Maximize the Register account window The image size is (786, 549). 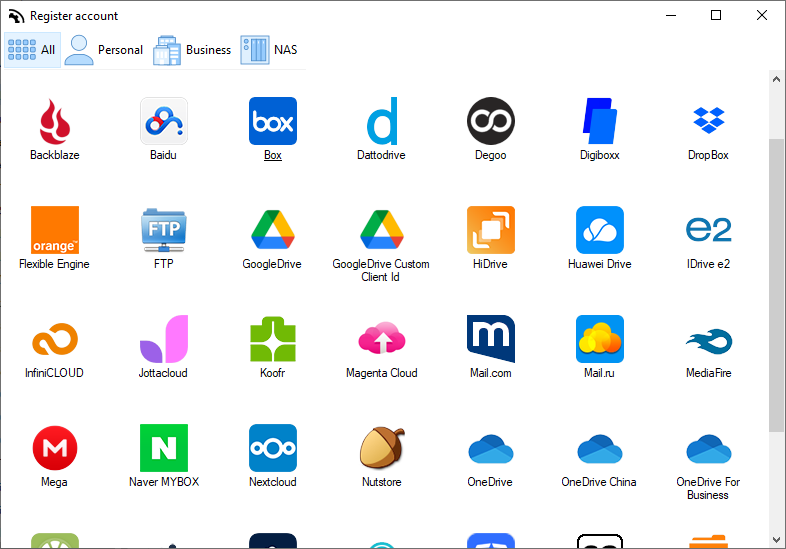(716, 16)
